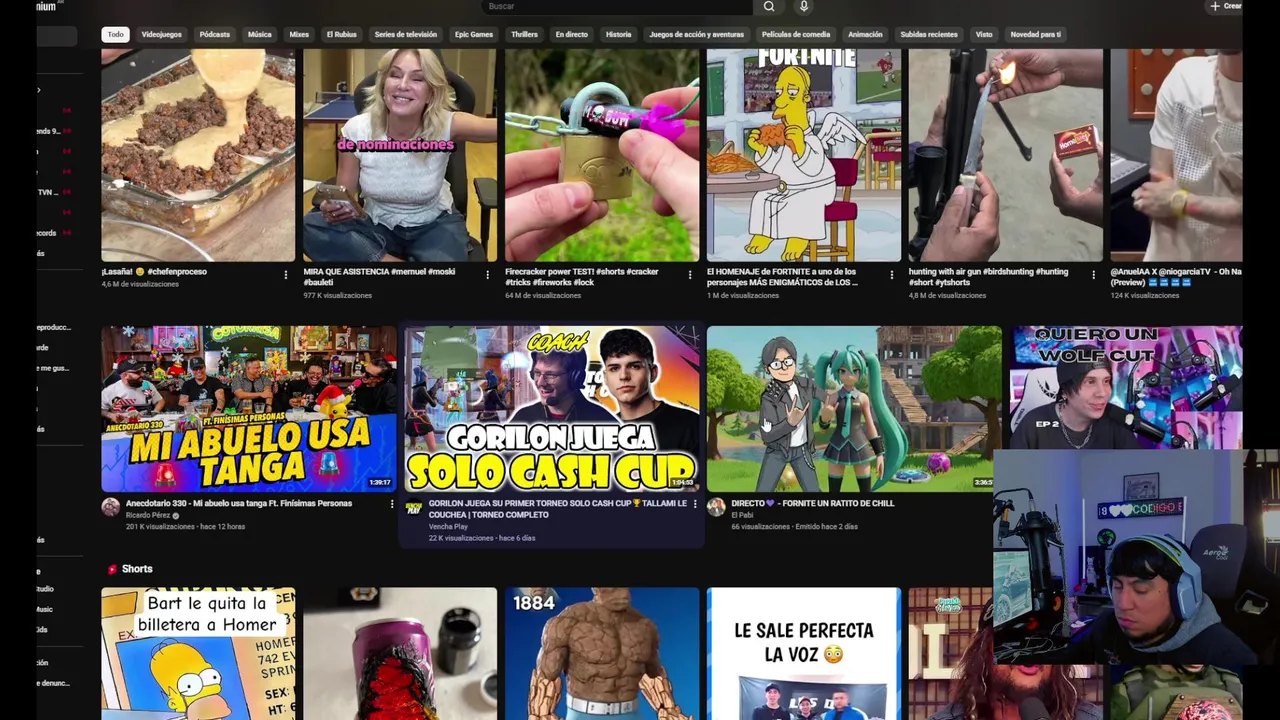Click El Pabi channel avatar
This screenshot has width=1280, height=720.
coord(716,508)
